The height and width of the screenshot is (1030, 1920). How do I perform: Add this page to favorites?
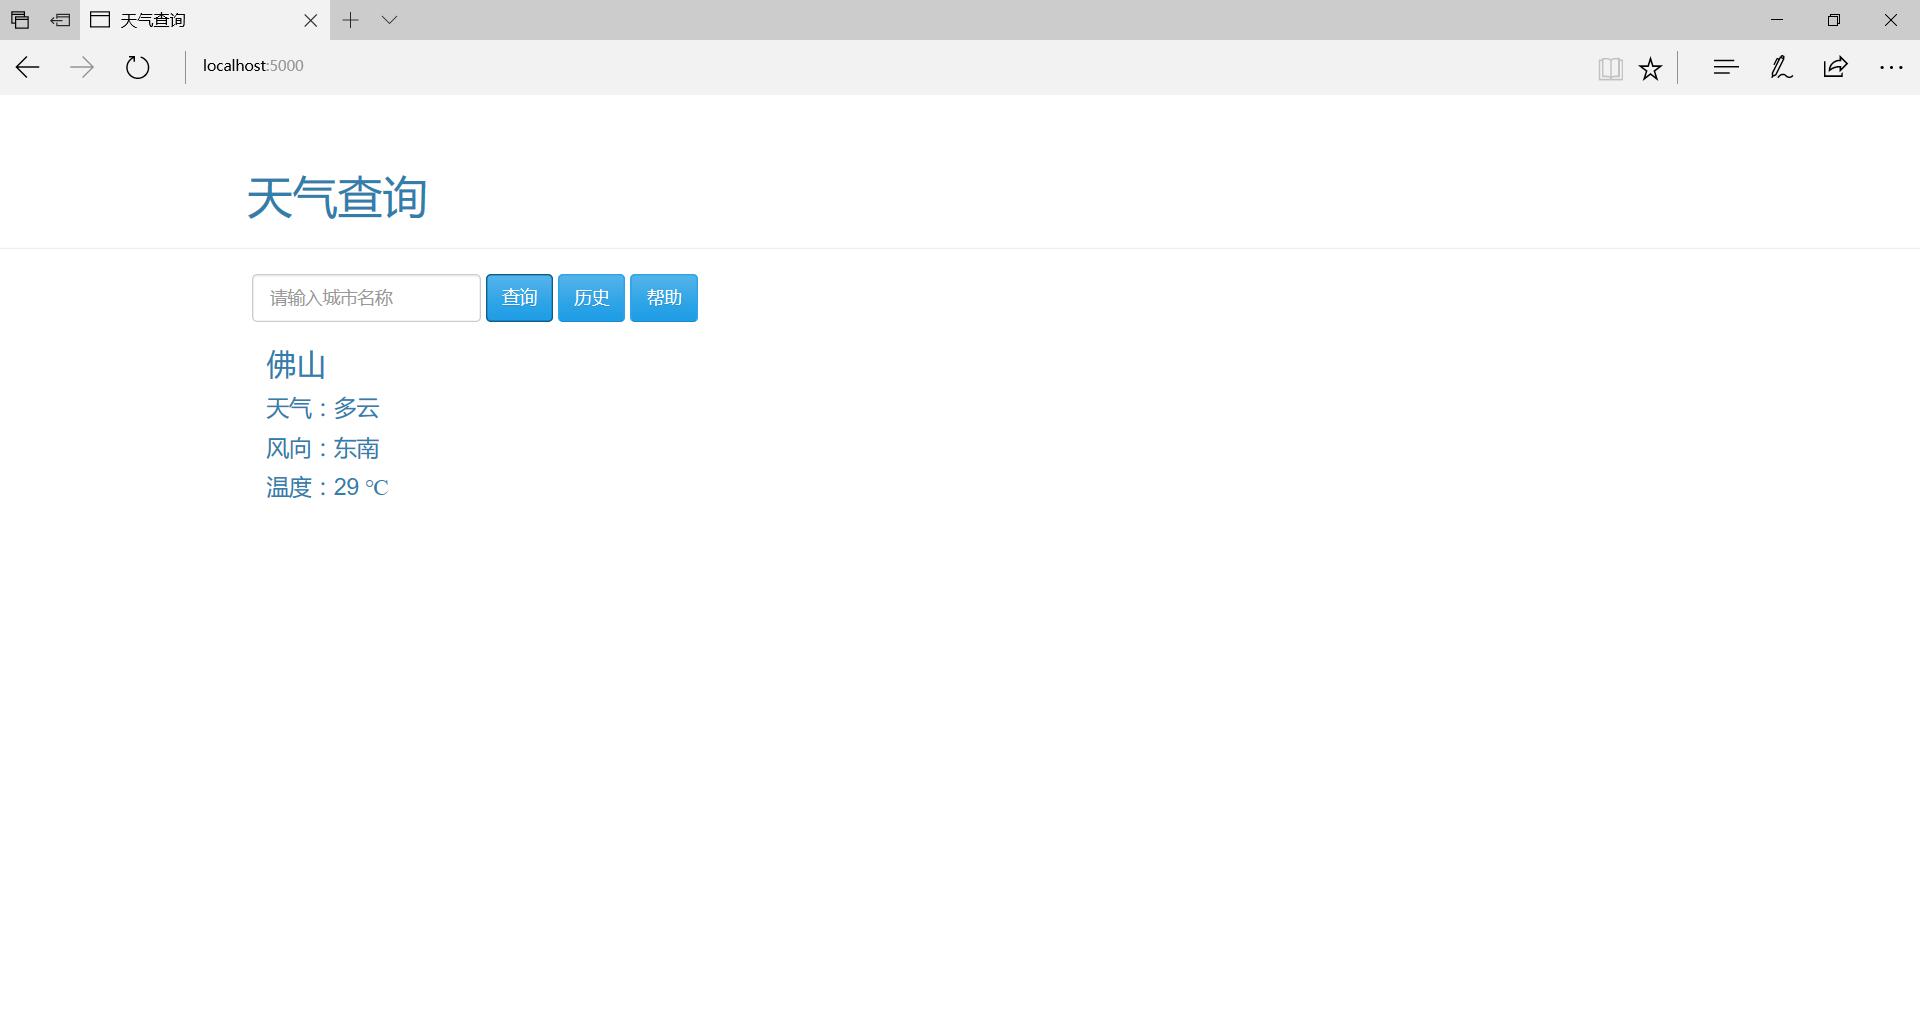point(1651,68)
